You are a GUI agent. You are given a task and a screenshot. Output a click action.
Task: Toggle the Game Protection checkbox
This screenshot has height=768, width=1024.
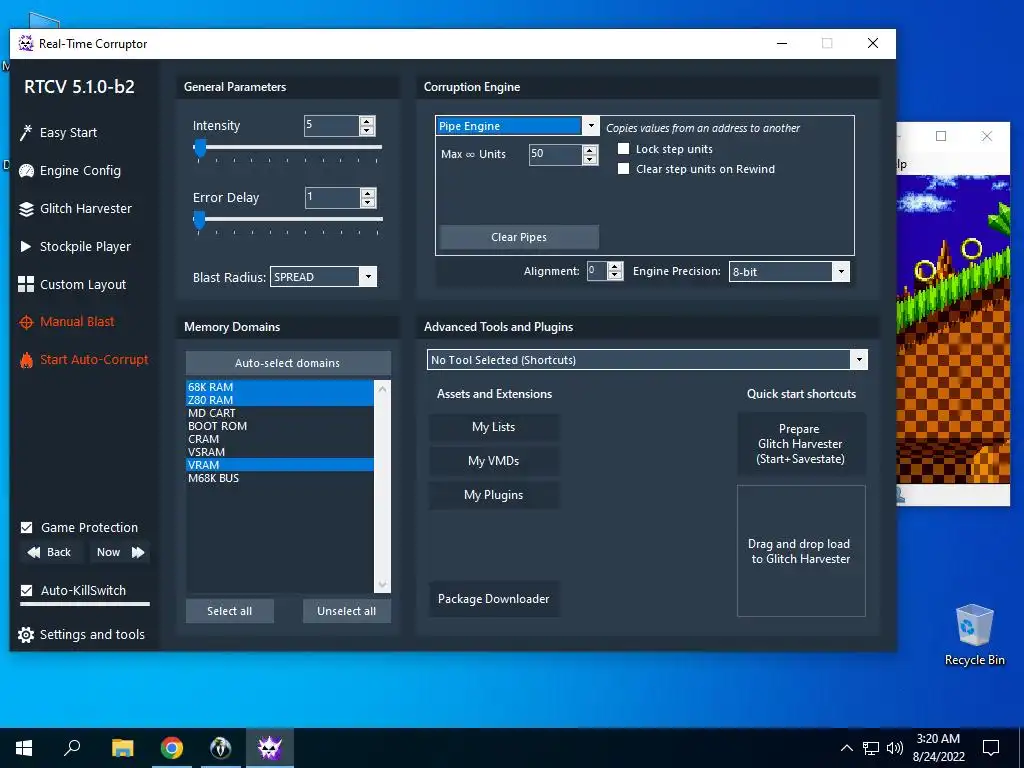coord(27,528)
